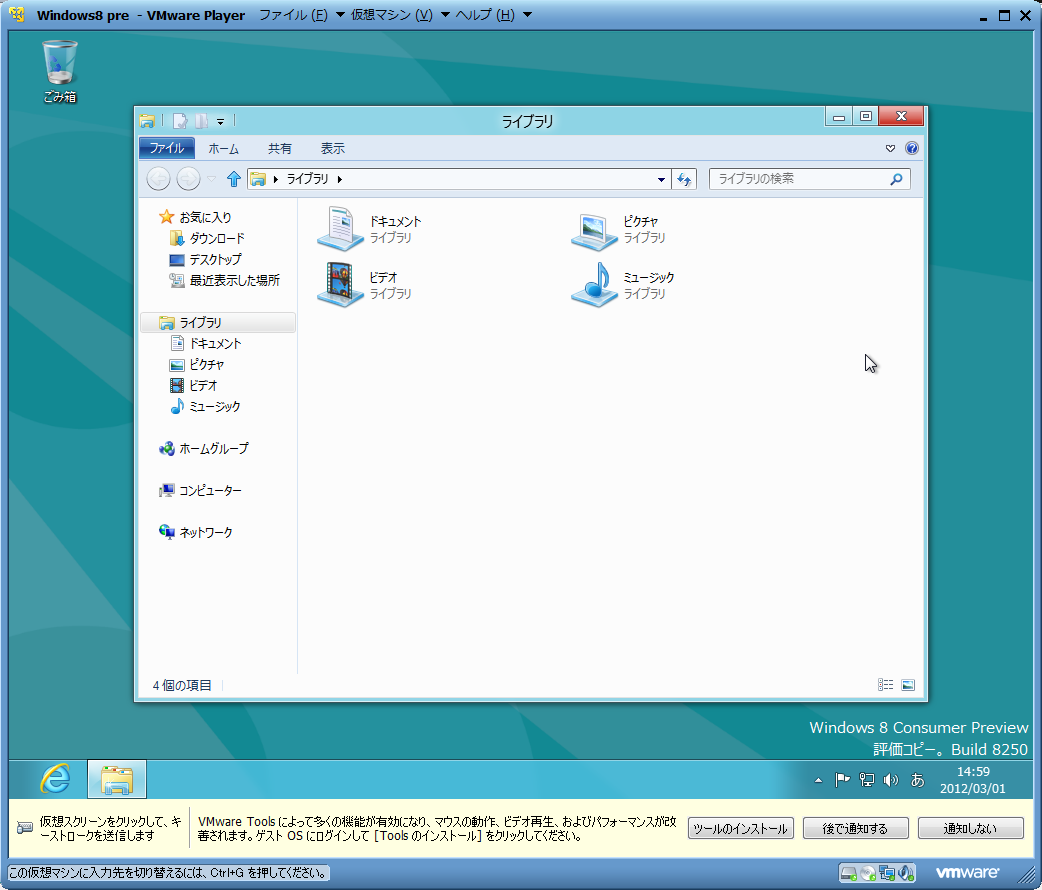Select コンピューター in the navigation pane
Screen dimensions: 1042x890
pos(200,491)
